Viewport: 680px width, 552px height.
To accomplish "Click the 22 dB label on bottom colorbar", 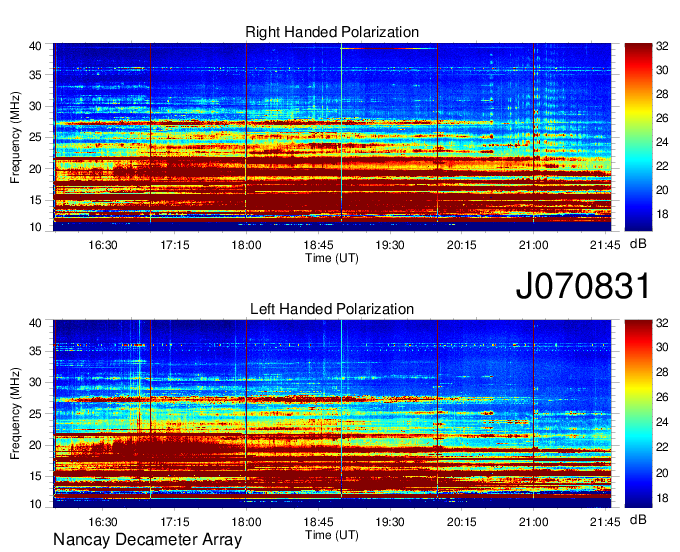I will point(662,447).
